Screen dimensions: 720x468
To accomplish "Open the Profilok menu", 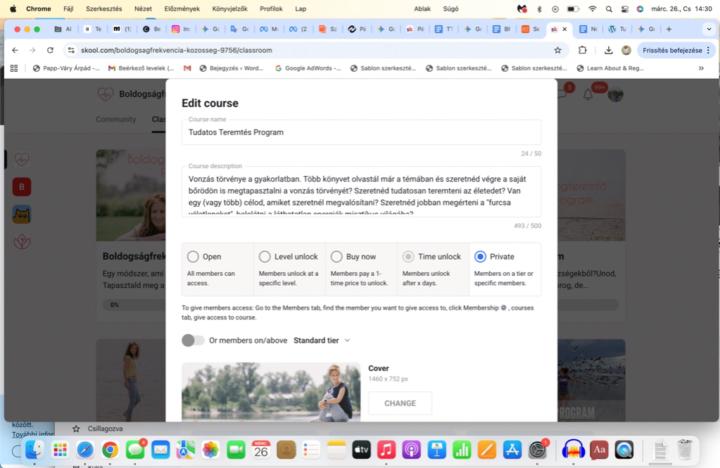I will (271, 9).
